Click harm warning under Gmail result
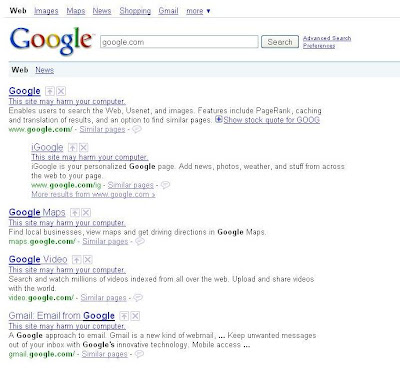 [x=67, y=326]
